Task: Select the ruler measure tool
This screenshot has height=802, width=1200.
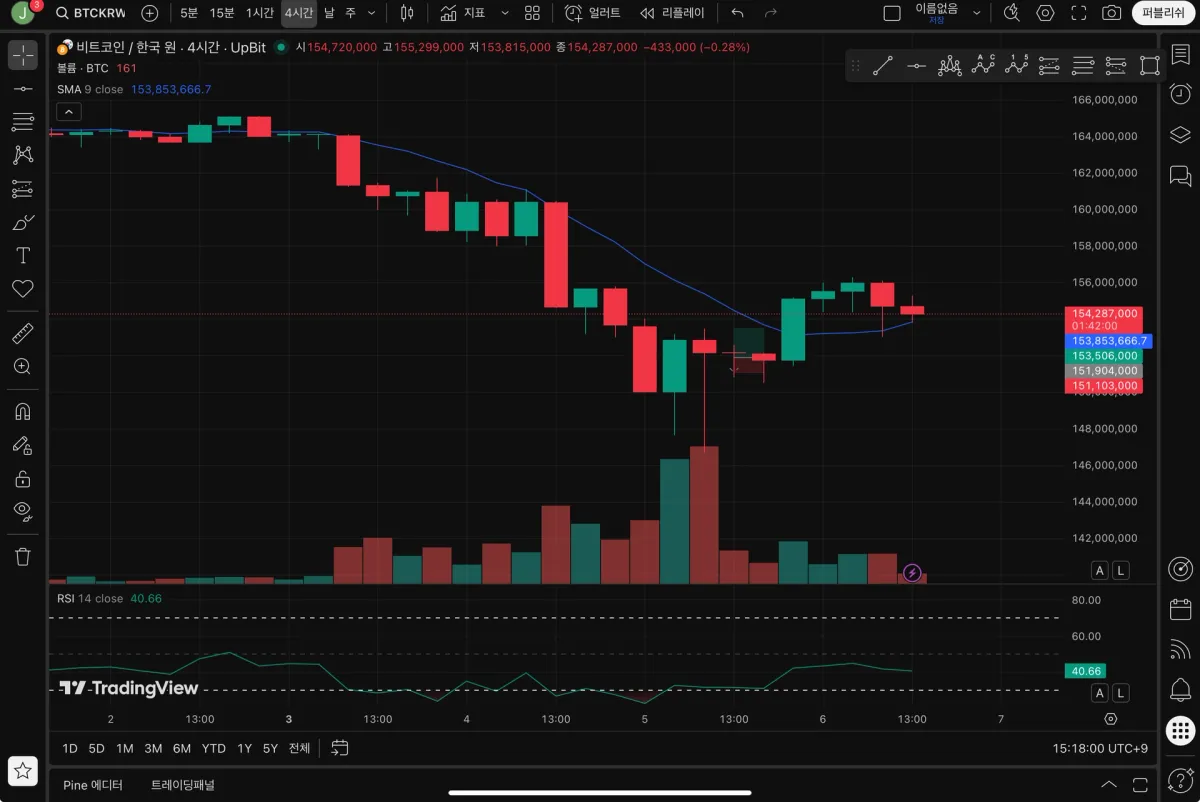Action: [23, 333]
